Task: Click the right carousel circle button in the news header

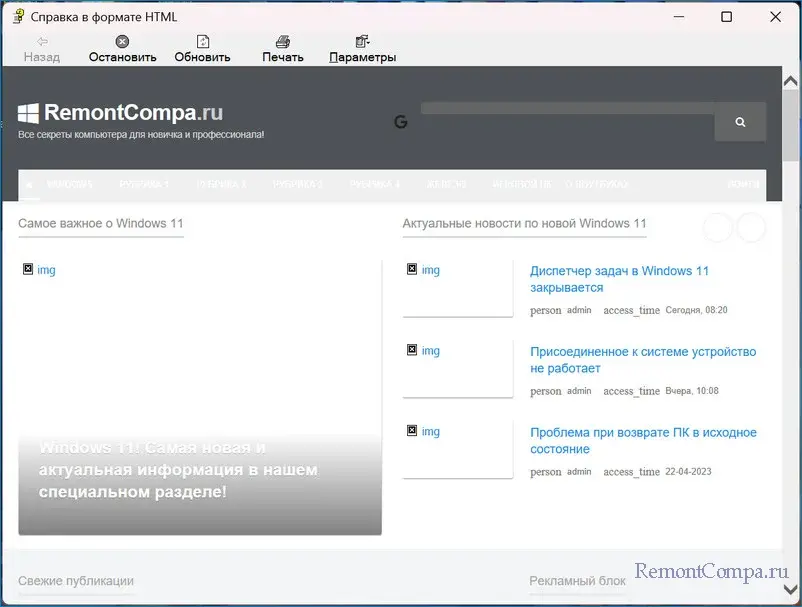Action: (751, 228)
